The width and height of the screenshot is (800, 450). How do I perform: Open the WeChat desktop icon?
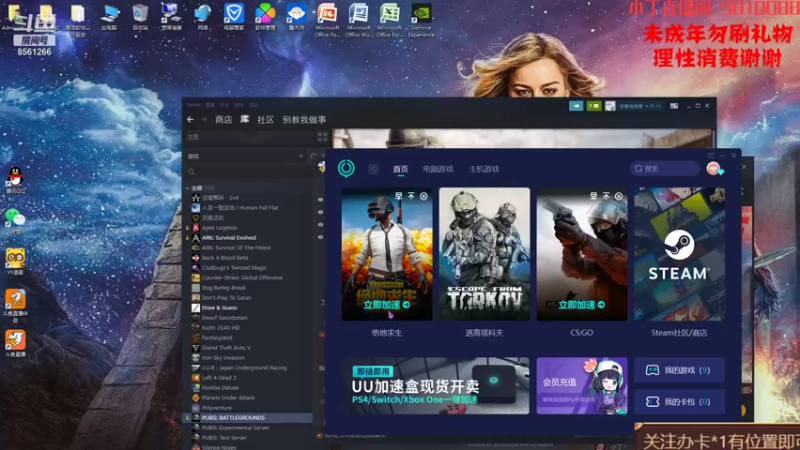(x=15, y=221)
